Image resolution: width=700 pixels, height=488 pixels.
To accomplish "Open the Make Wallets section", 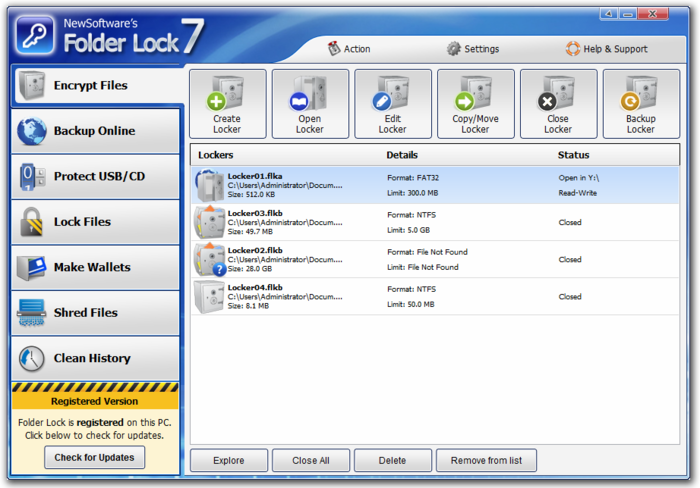I will pos(96,267).
